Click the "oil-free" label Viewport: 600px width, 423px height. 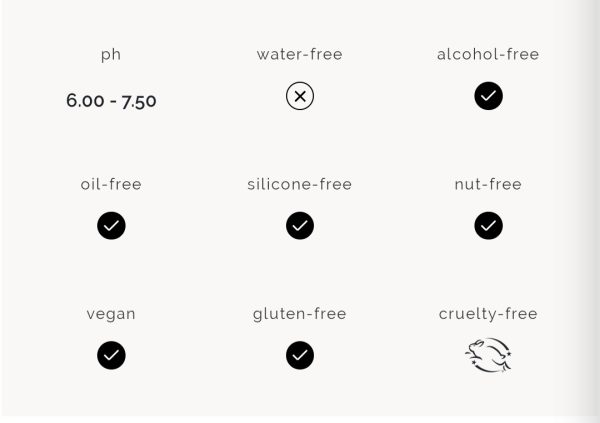click(x=111, y=184)
